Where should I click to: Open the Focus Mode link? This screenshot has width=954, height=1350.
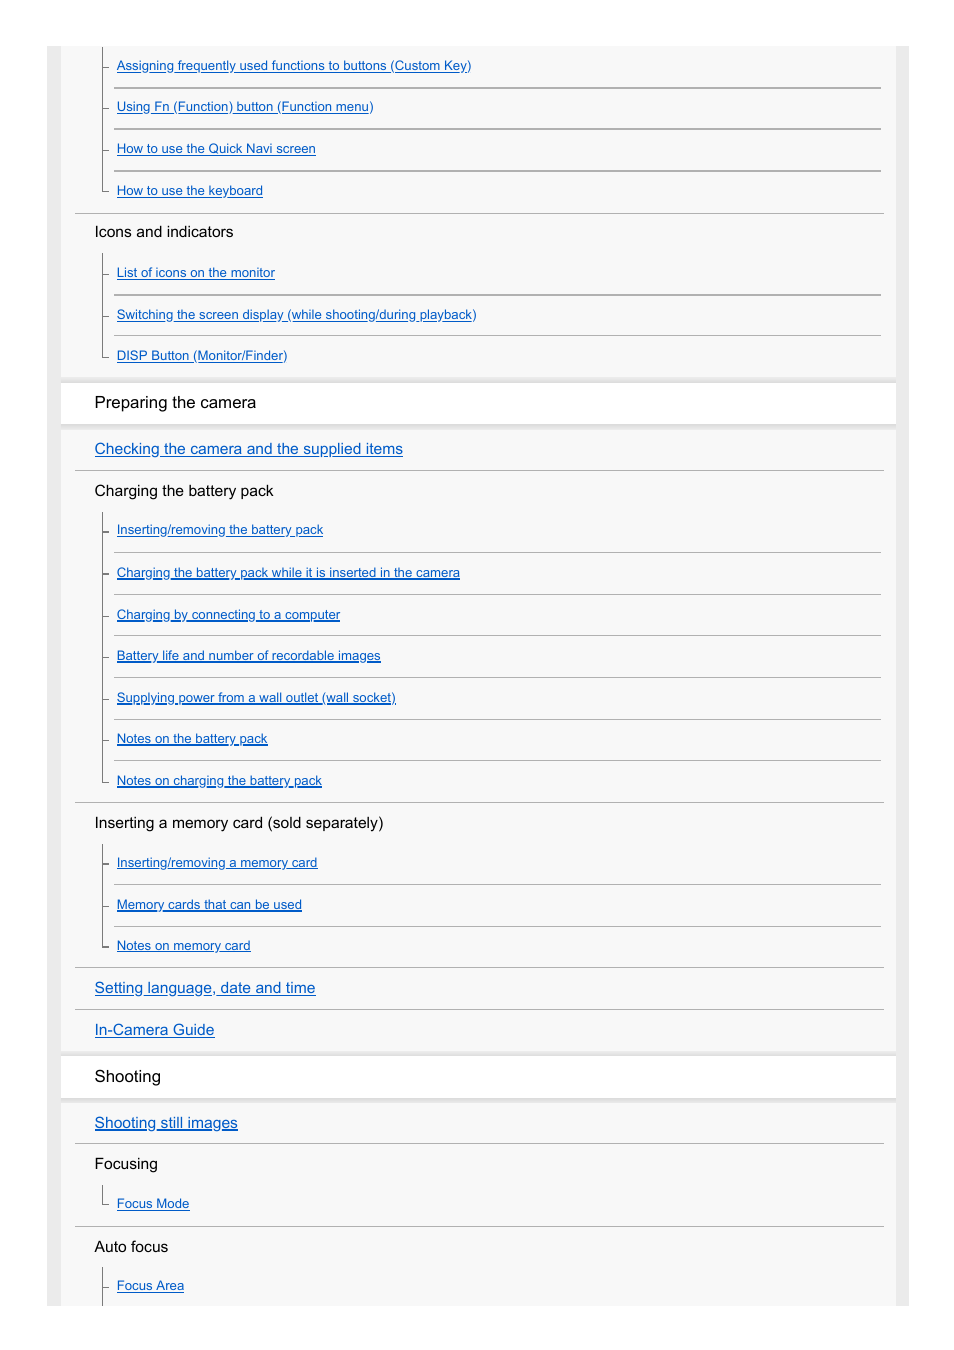153,1204
